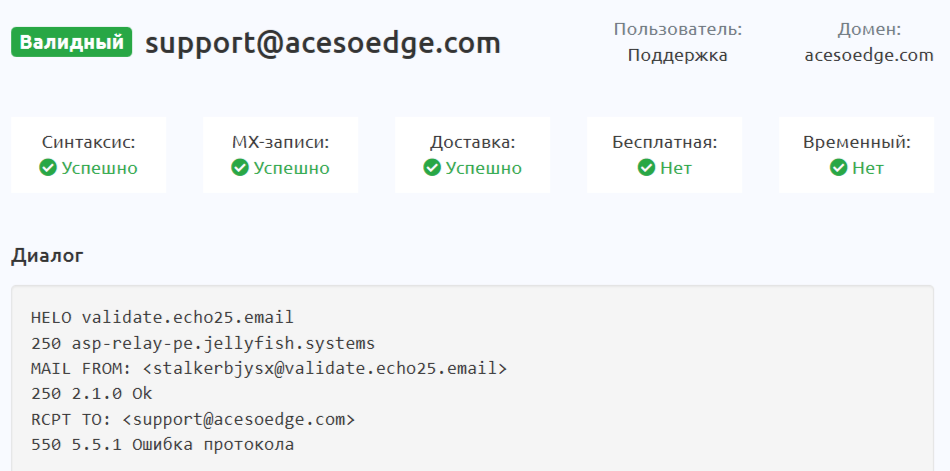Click the Домен label
This screenshot has height=471, width=950.
[869, 29]
